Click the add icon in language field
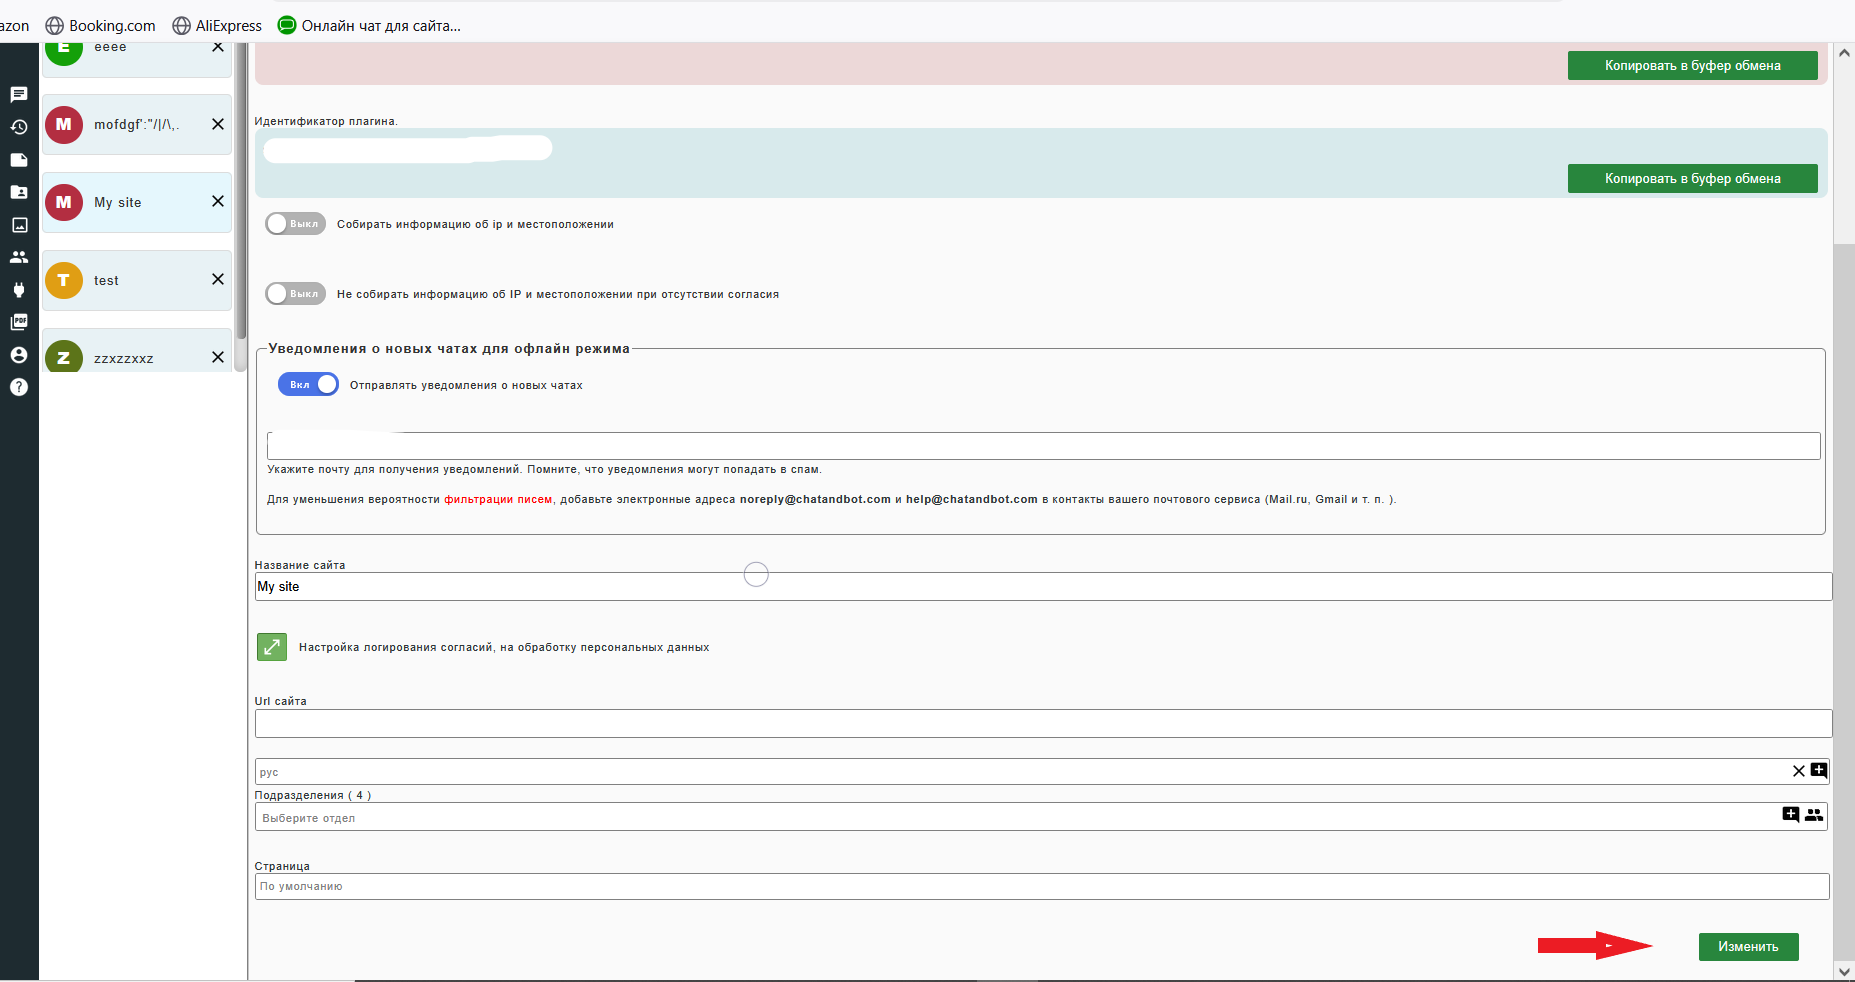Viewport: 1855px width, 982px height. 1818,770
